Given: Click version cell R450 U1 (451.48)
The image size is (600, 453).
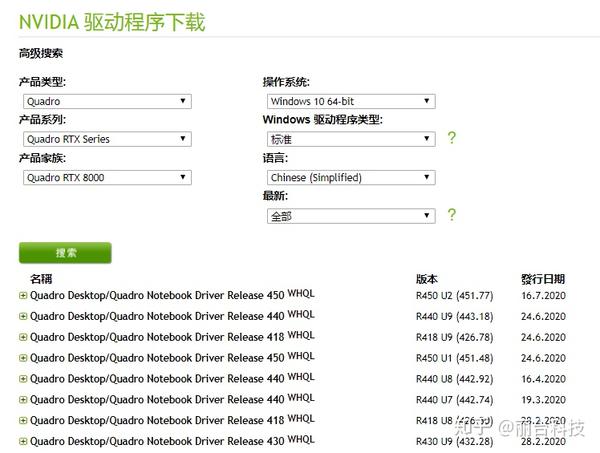Looking at the screenshot, I should 455,358.
